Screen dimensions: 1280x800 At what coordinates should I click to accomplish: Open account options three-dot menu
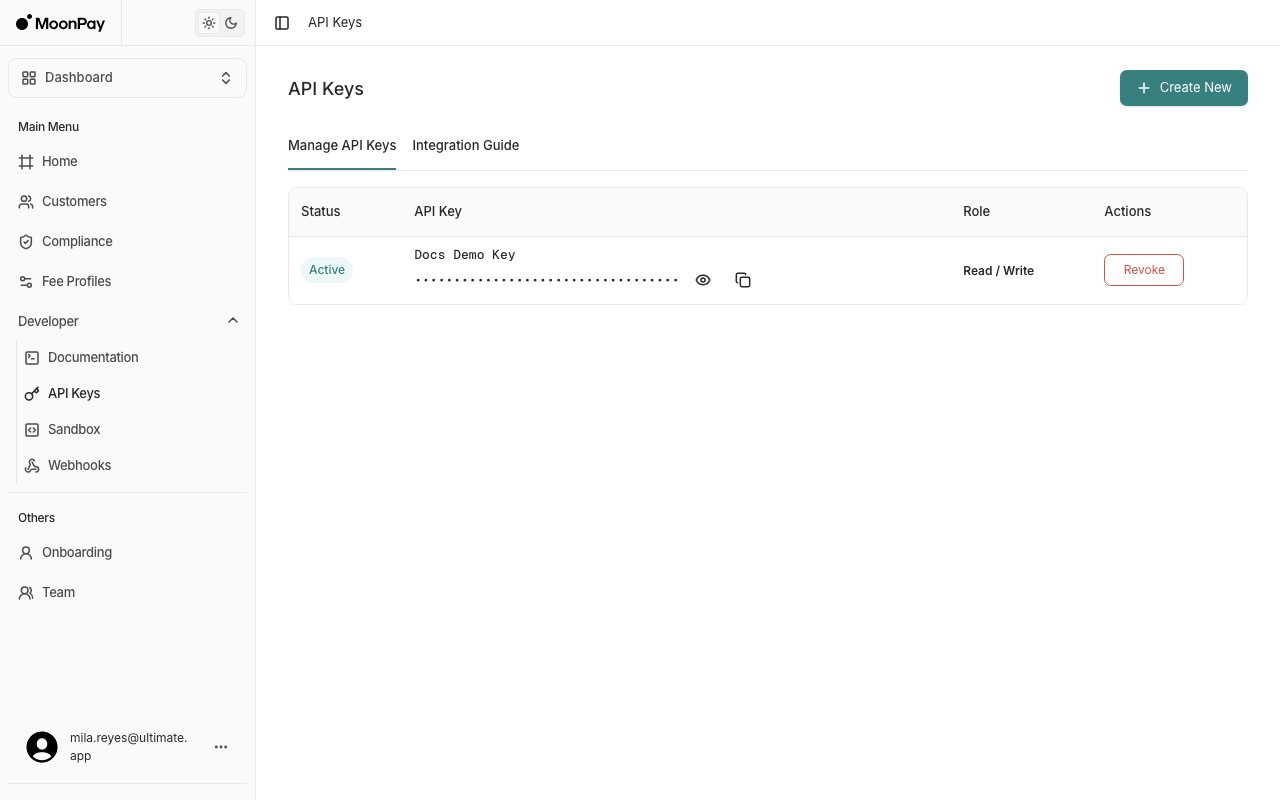pos(221,747)
